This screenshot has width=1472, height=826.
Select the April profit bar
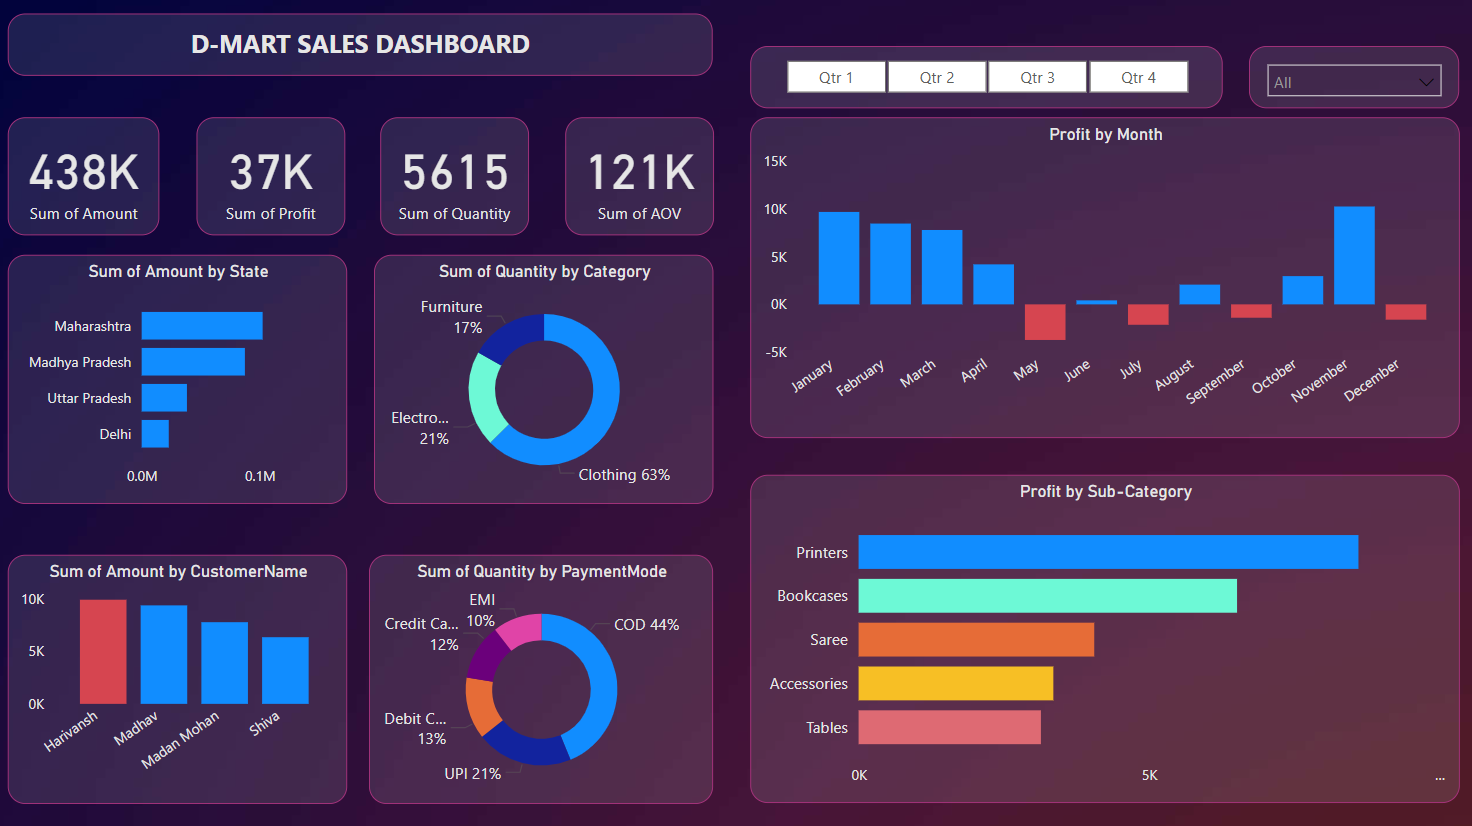click(994, 284)
